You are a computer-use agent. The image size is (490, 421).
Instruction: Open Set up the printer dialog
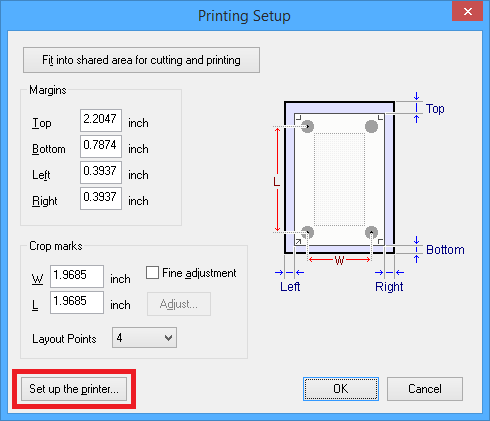[74, 389]
